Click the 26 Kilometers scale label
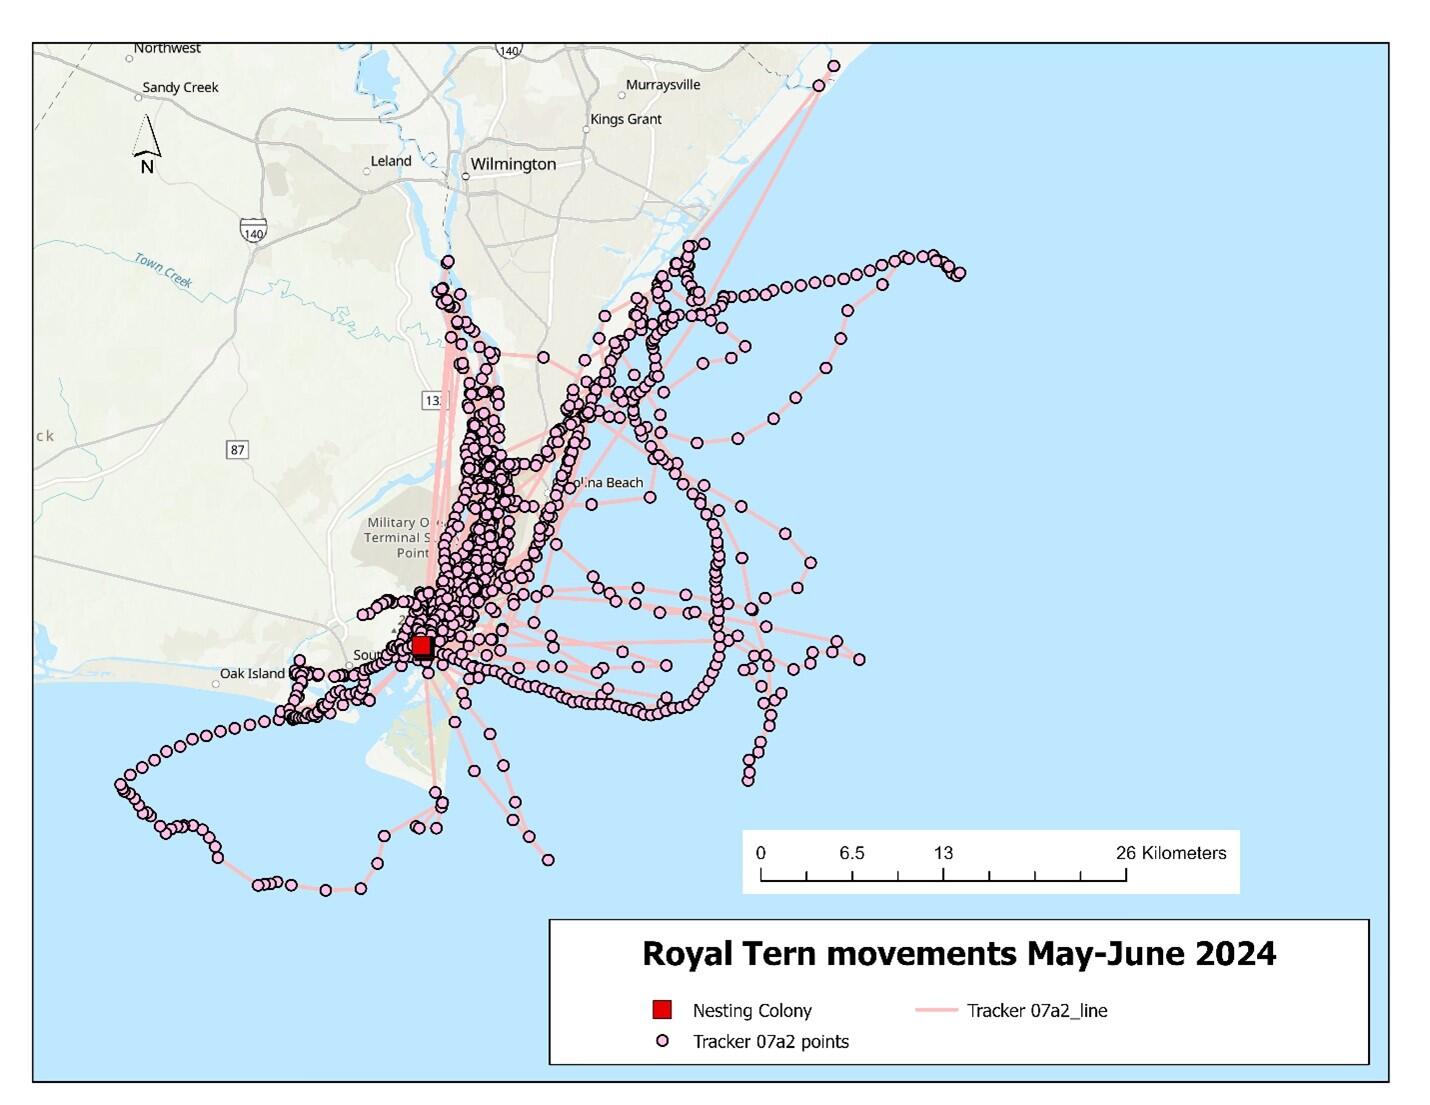Image resolution: width=1430 pixels, height=1105 pixels. pos(1171,853)
